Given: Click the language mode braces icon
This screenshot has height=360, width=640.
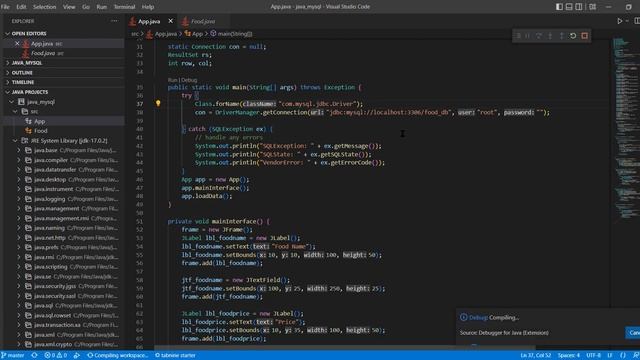Looking at the screenshot, I should coord(622,356).
